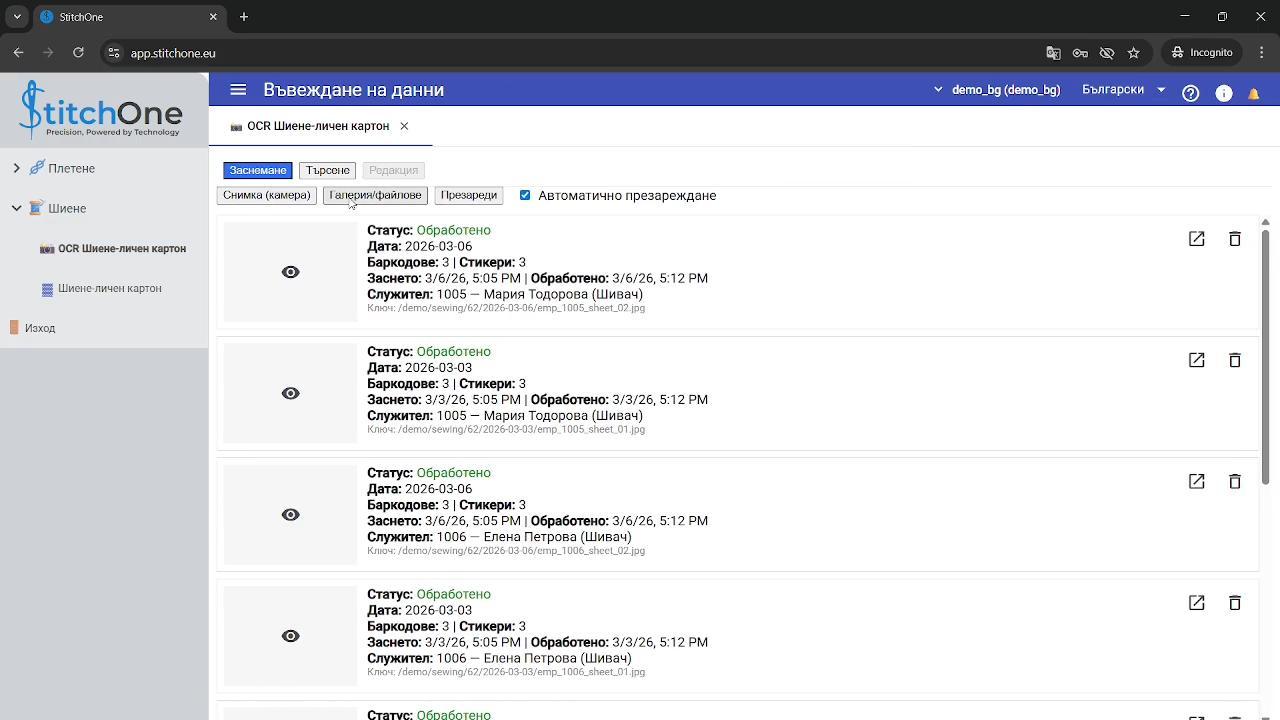The width and height of the screenshot is (1280, 720).
Task: Open a new browser tab
Action: (x=244, y=17)
